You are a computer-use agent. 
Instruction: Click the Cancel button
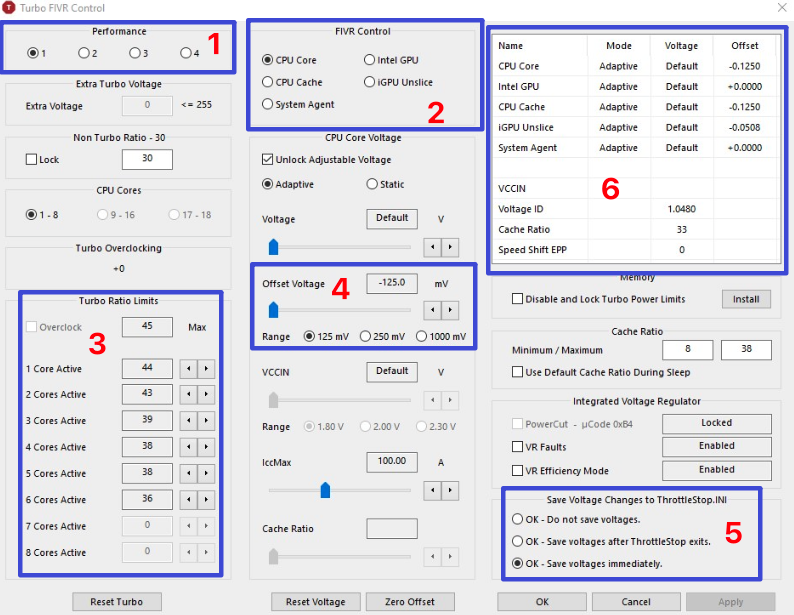636,601
